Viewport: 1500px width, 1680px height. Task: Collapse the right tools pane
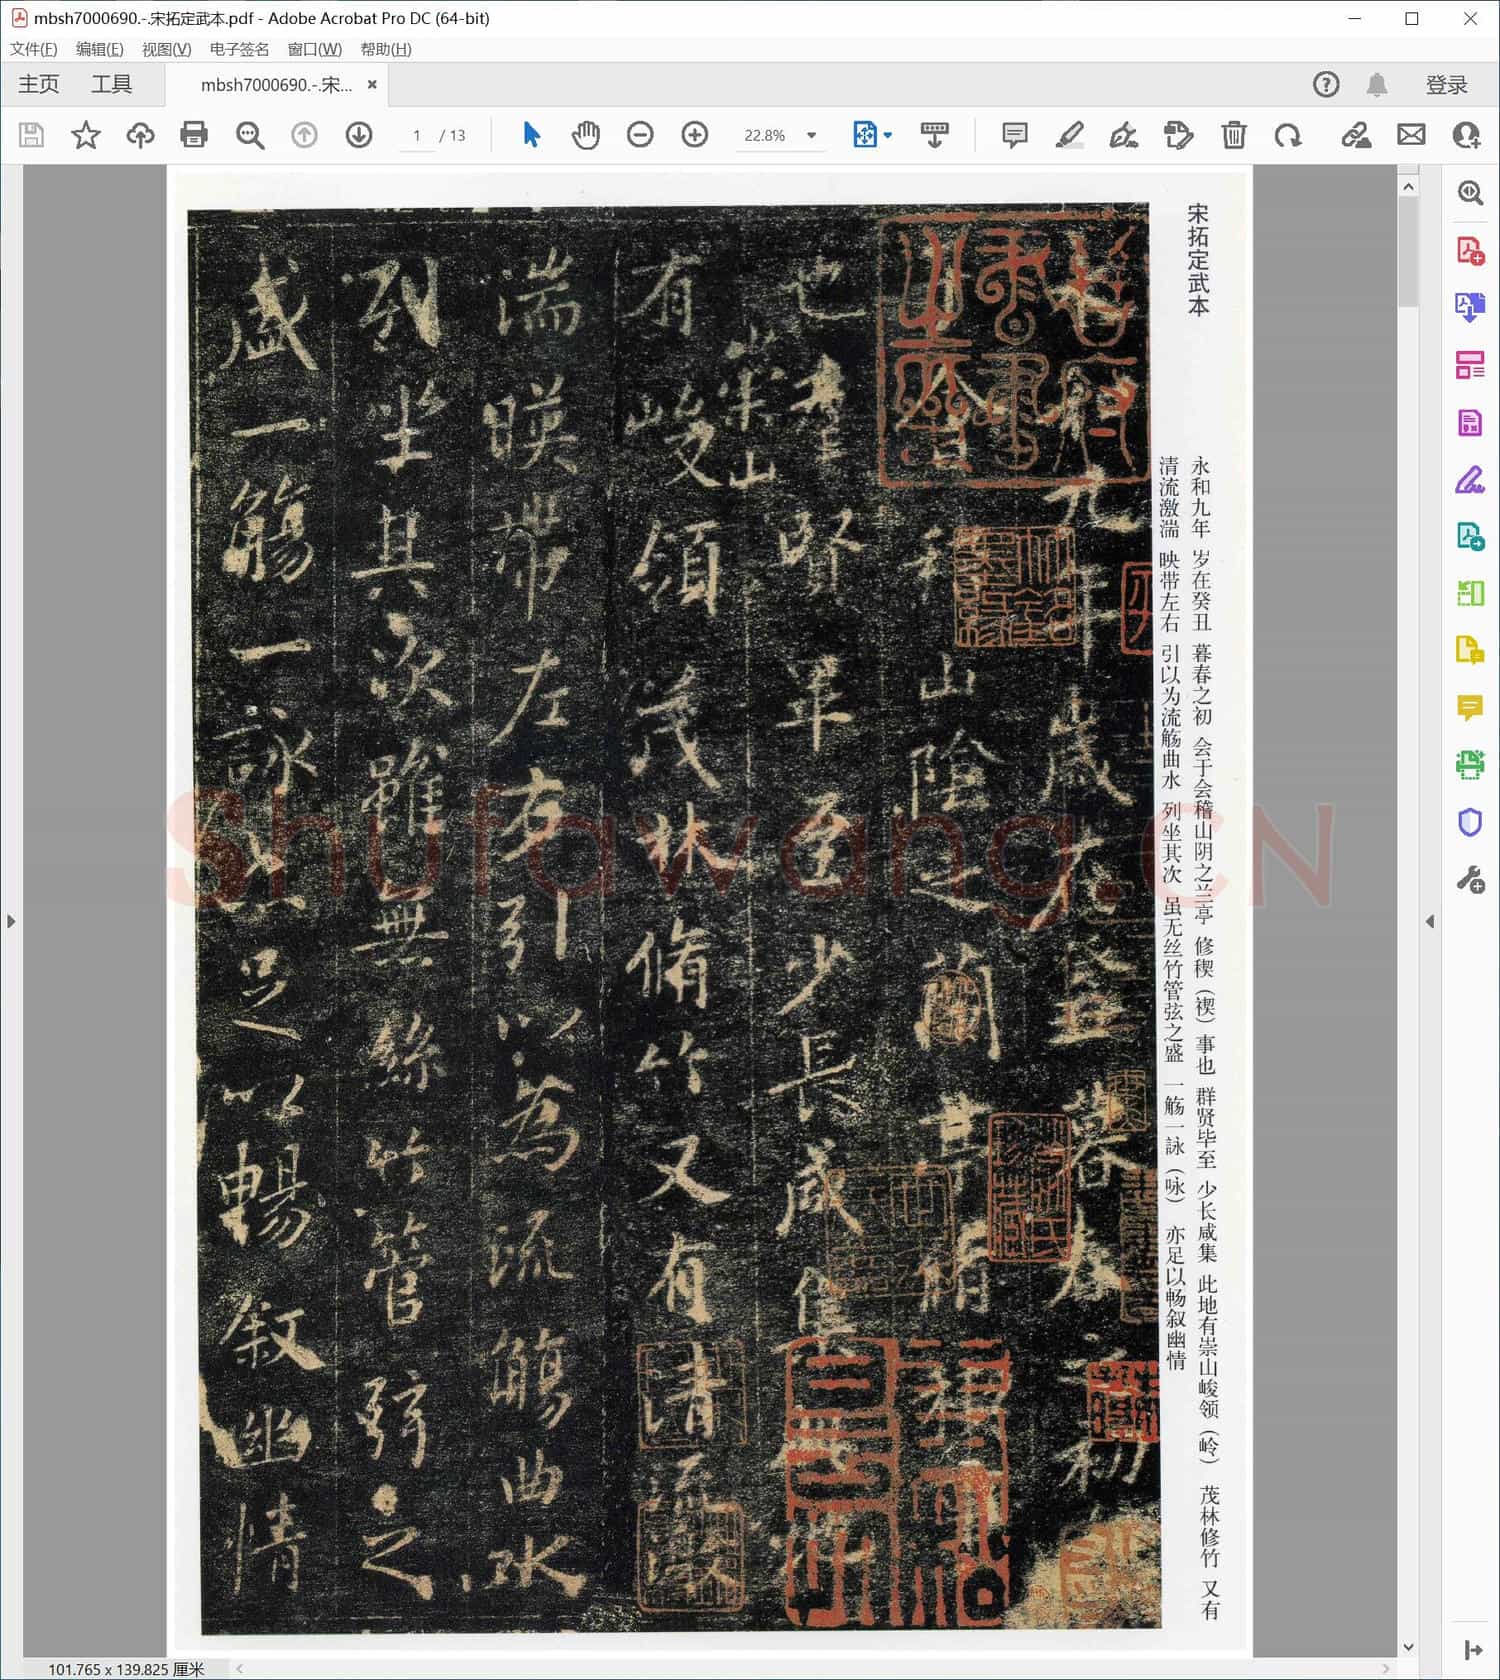[x=1430, y=921]
